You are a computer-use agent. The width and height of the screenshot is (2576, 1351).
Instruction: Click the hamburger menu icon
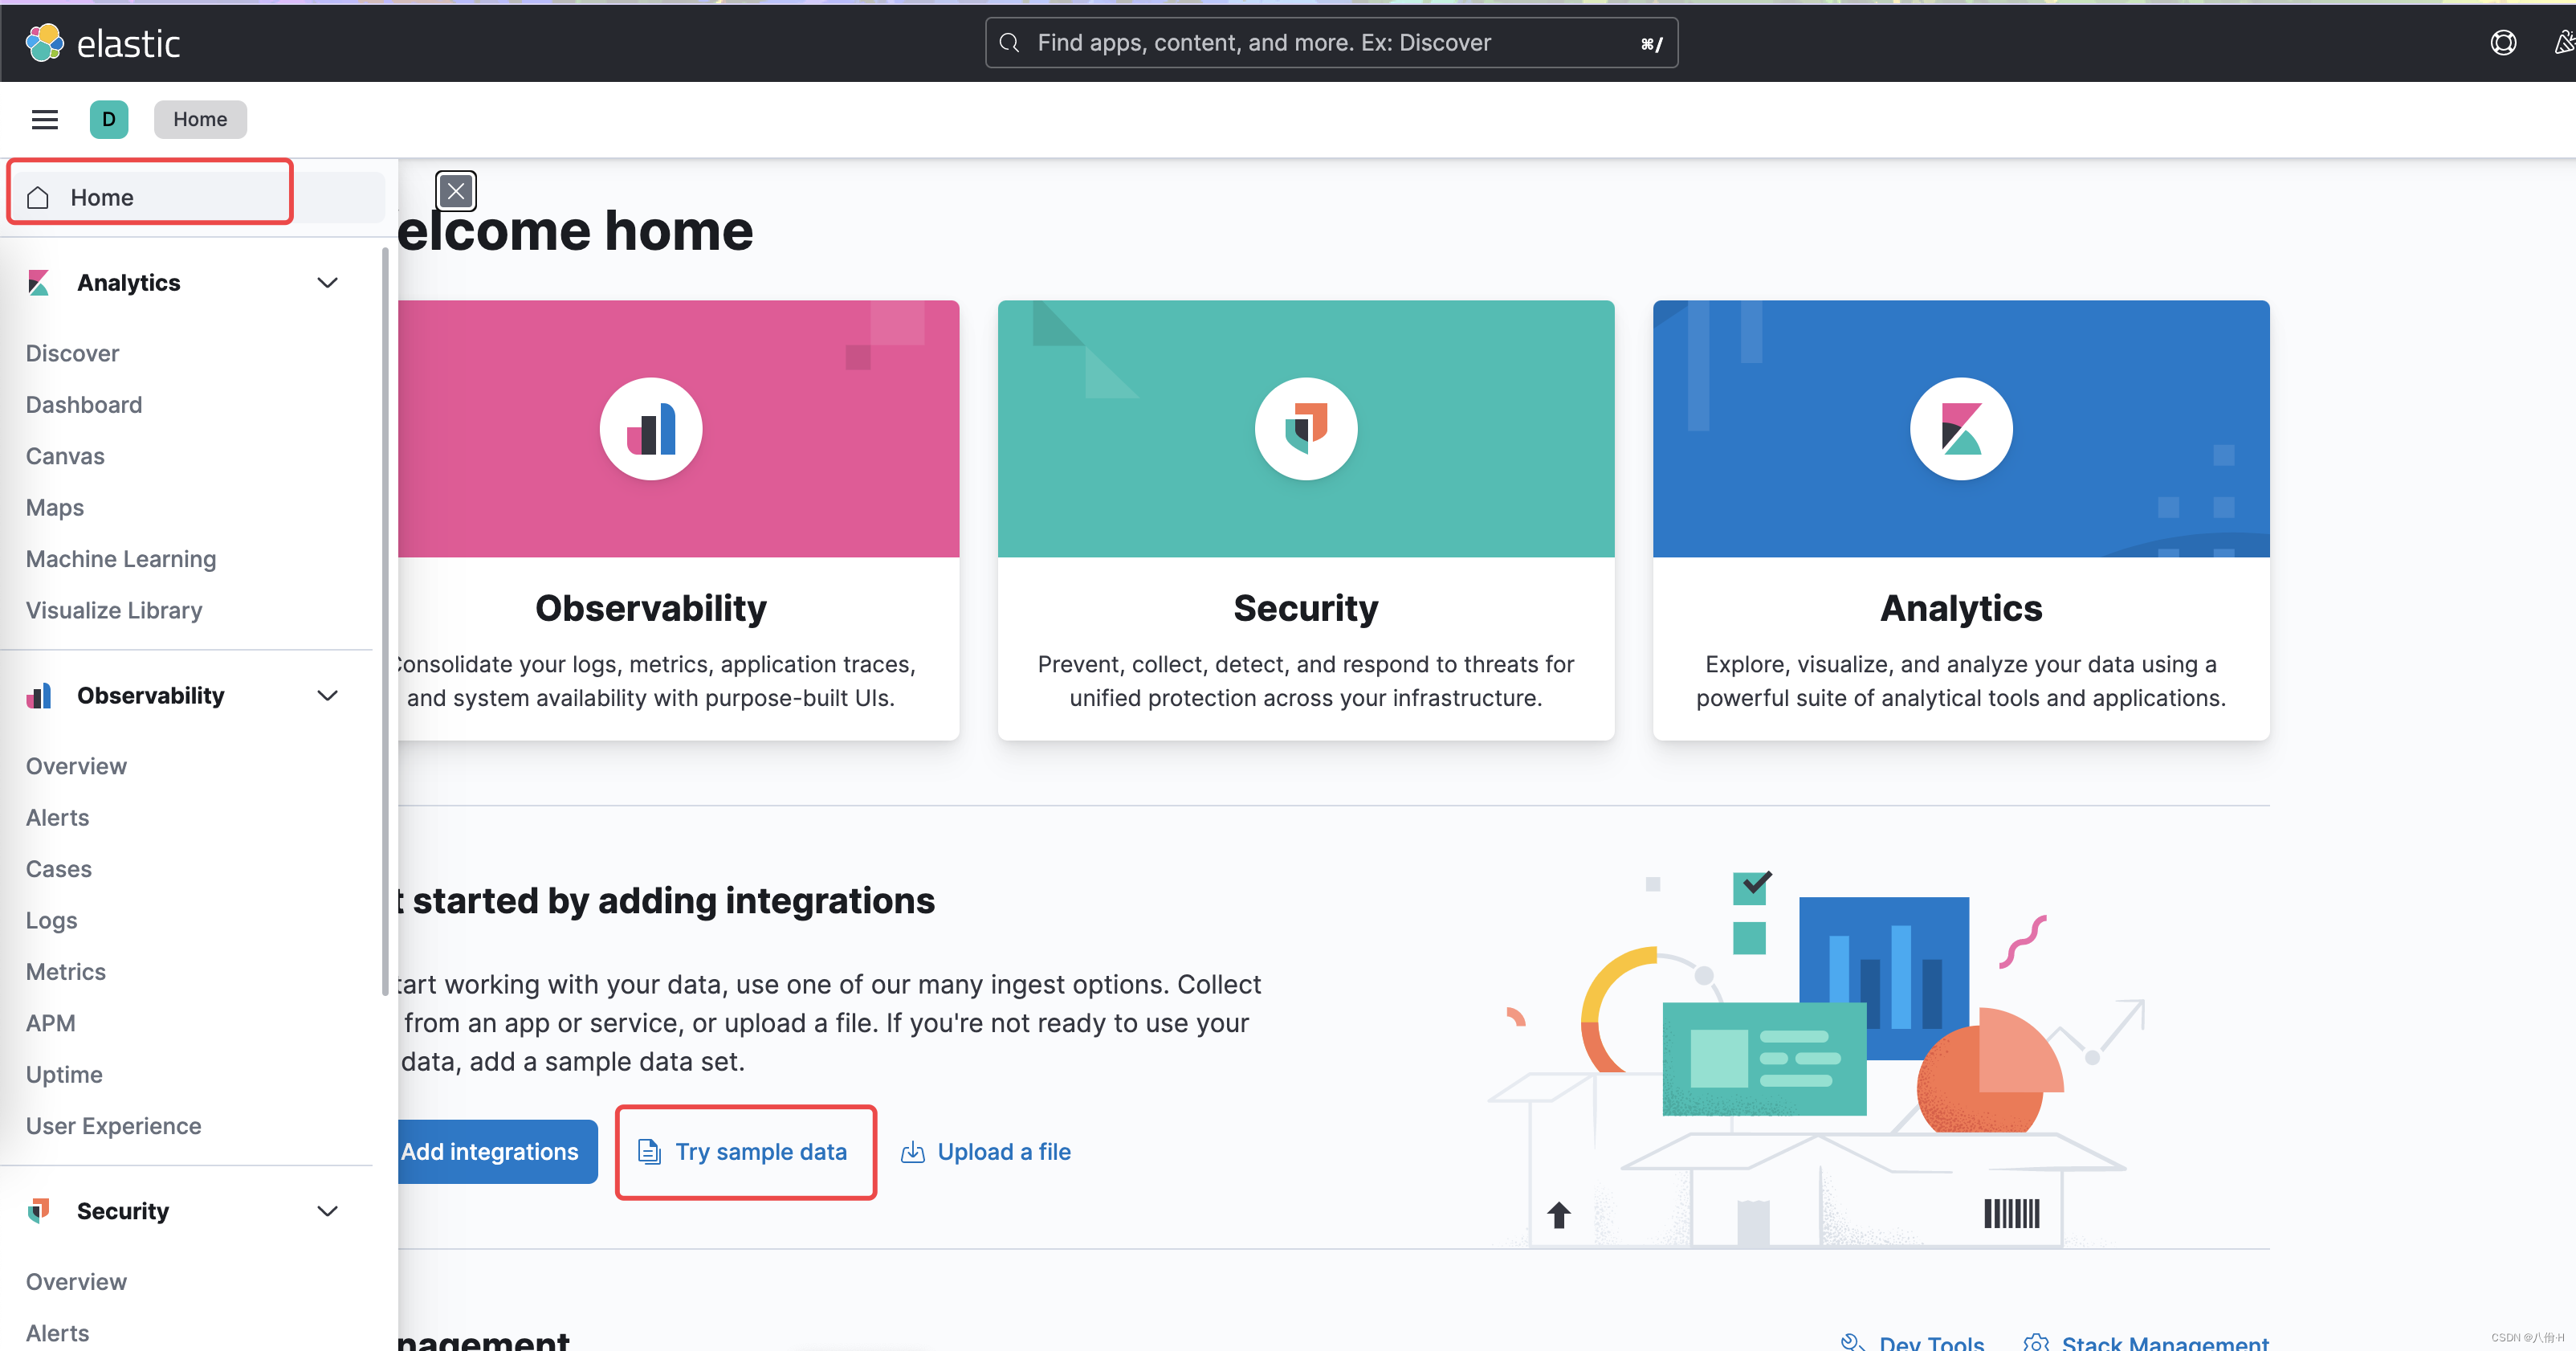44,117
